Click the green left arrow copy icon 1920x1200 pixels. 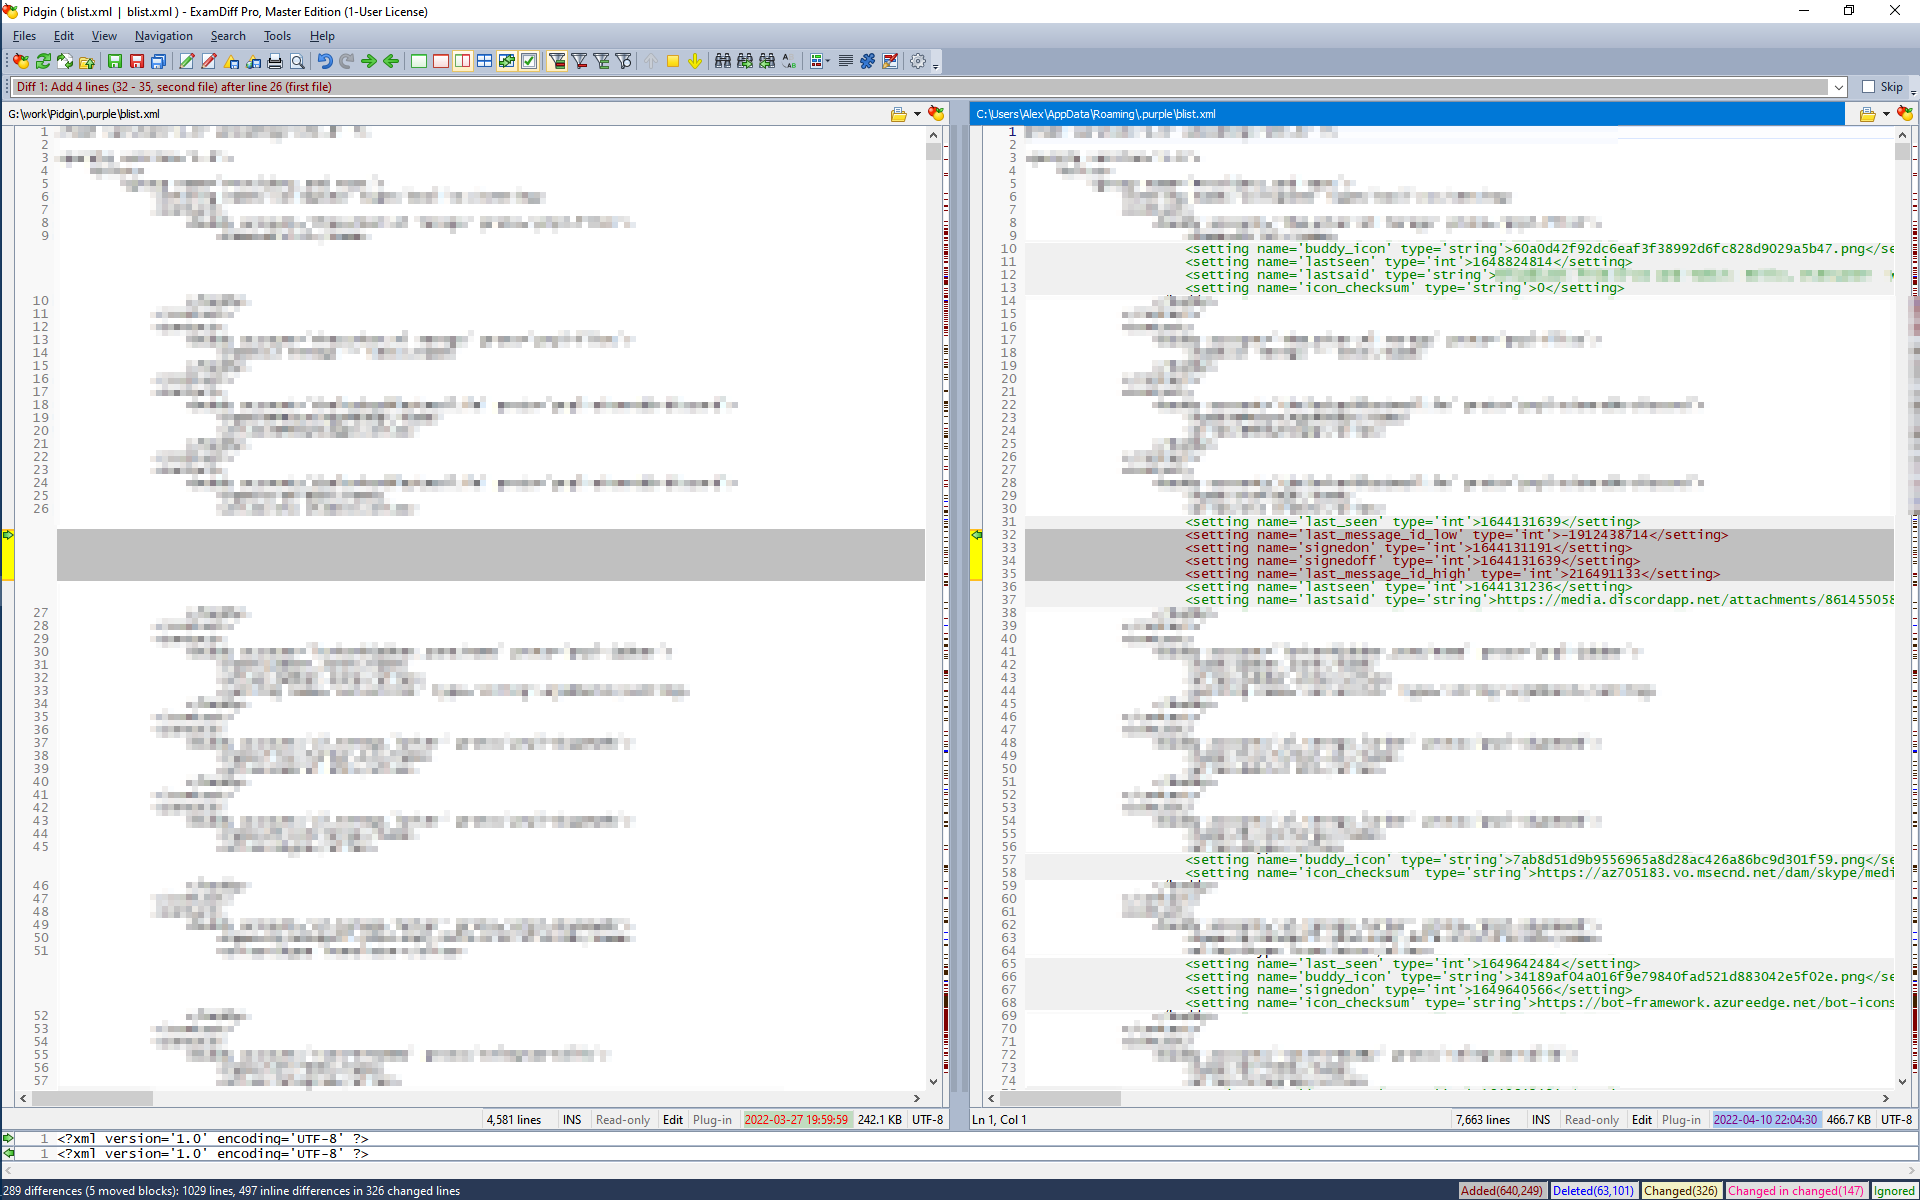coord(391,61)
